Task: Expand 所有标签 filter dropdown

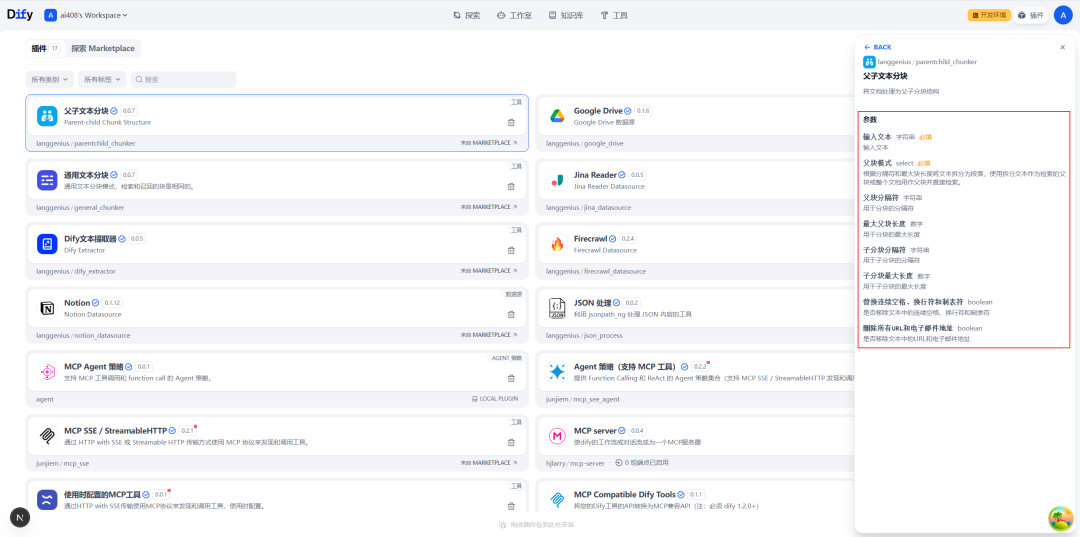Action: tap(102, 79)
